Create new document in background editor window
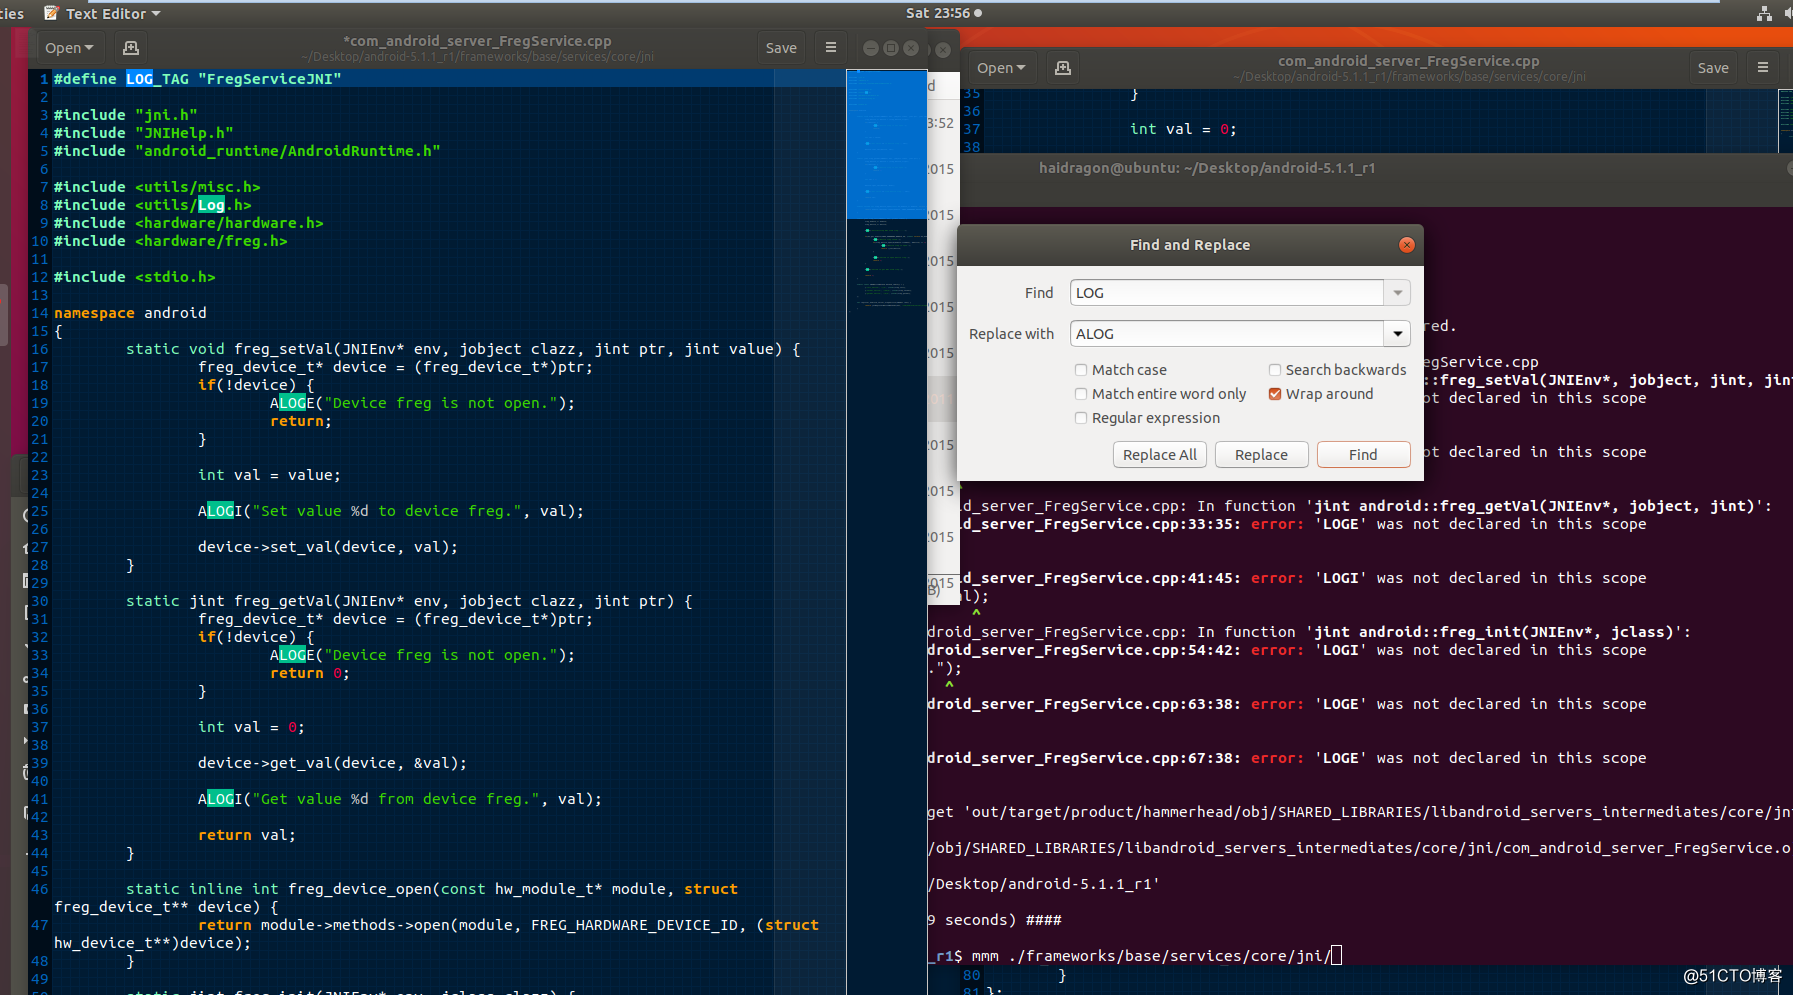 click(x=1063, y=68)
